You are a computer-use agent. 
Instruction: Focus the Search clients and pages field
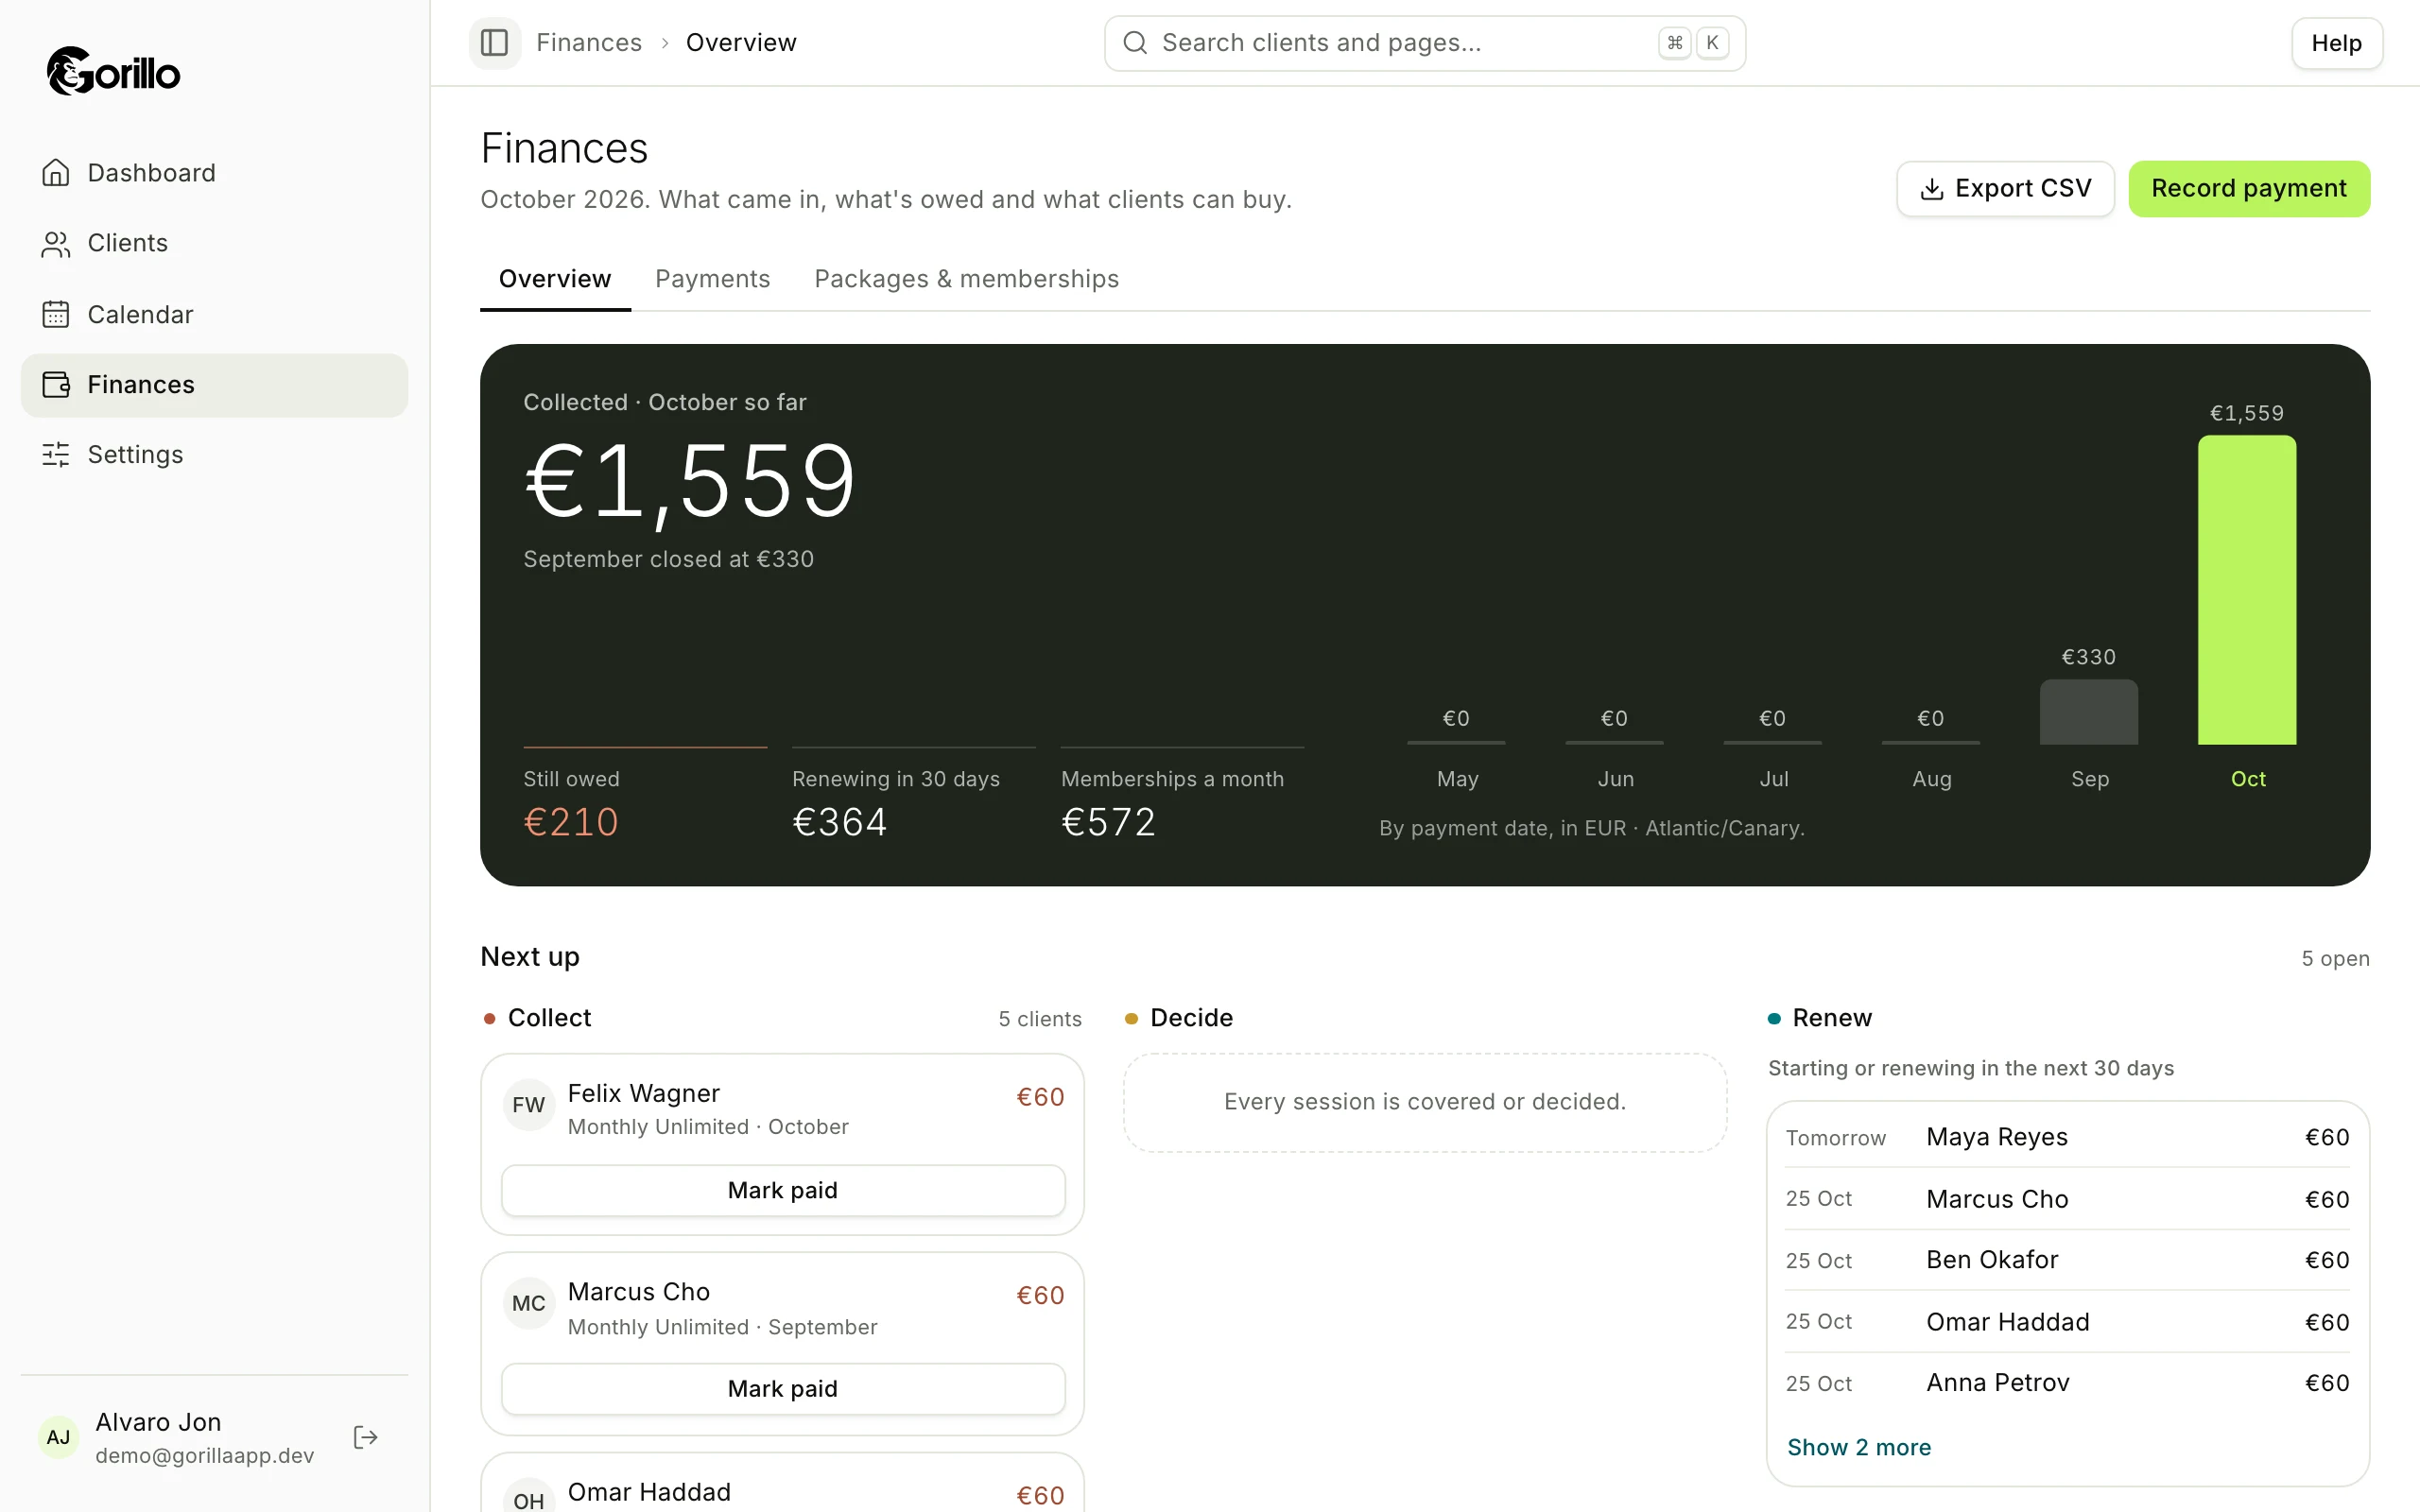coord(1424,43)
